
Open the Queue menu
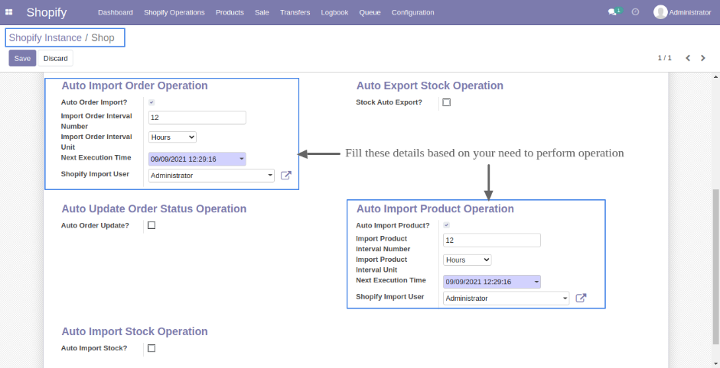coord(370,12)
